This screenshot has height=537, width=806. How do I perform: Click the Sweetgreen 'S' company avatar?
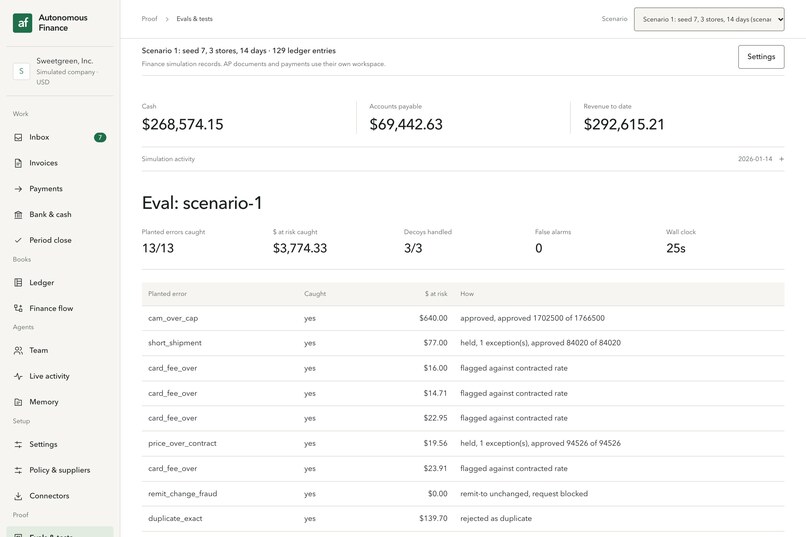(x=21, y=71)
